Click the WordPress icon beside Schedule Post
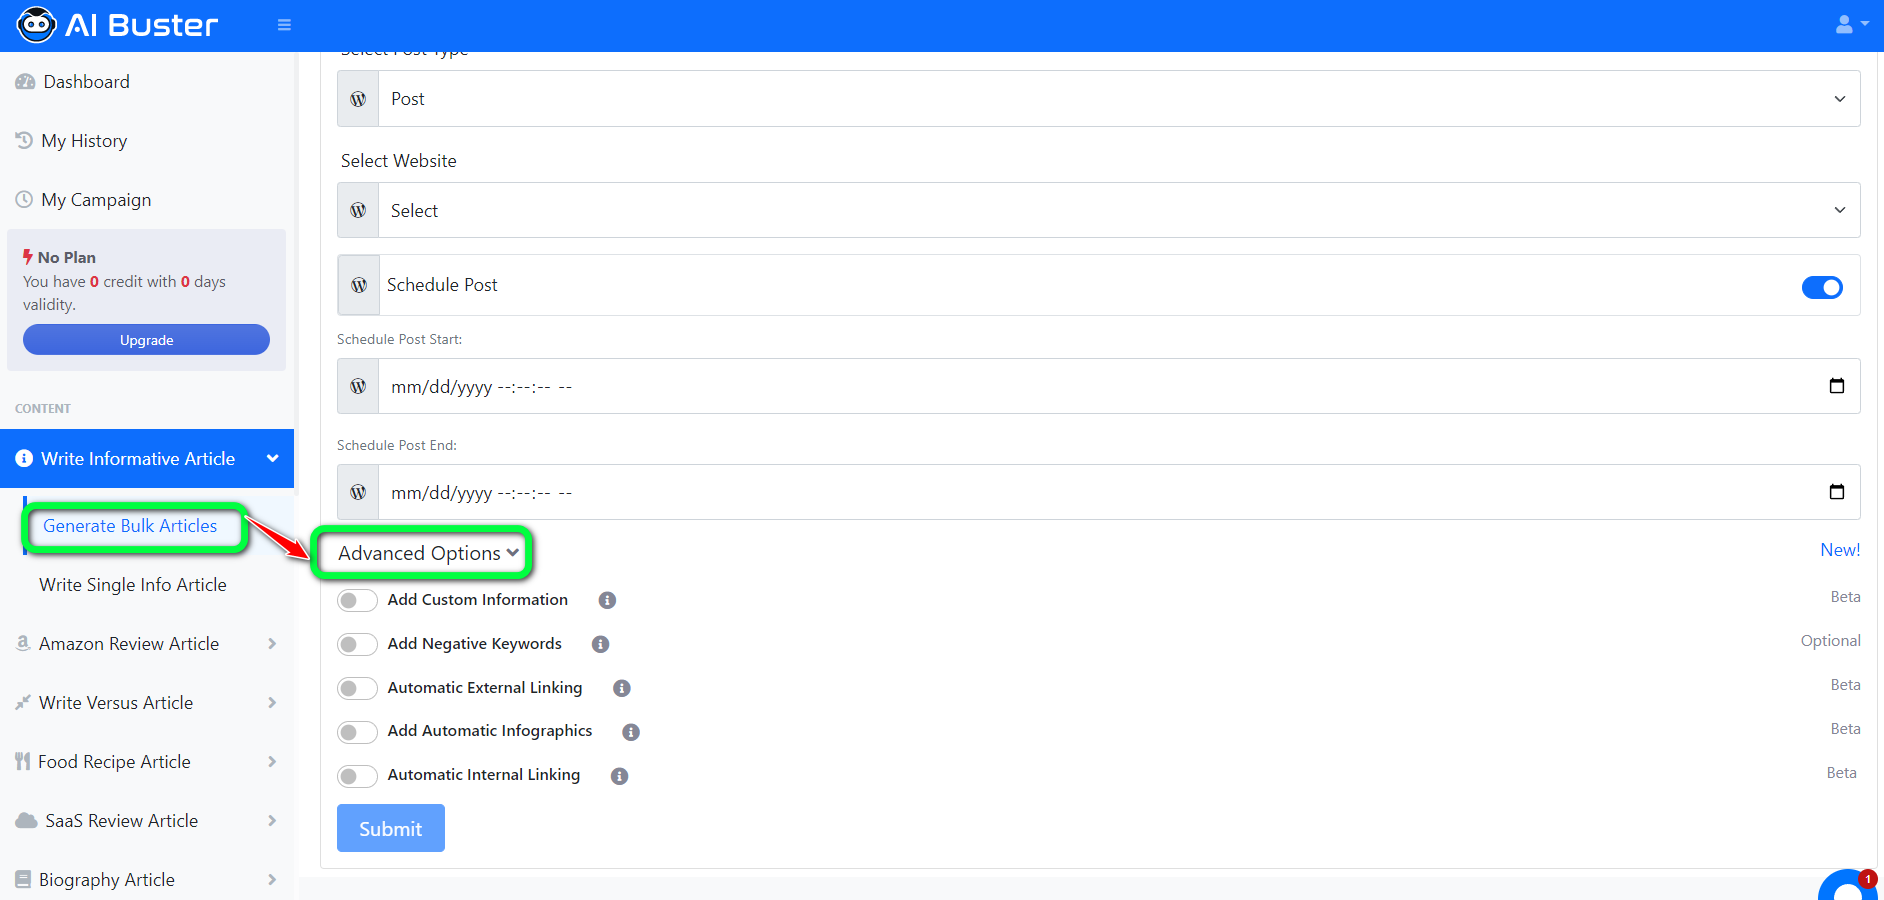The image size is (1884, 900). pyautogui.click(x=359, y=285)
